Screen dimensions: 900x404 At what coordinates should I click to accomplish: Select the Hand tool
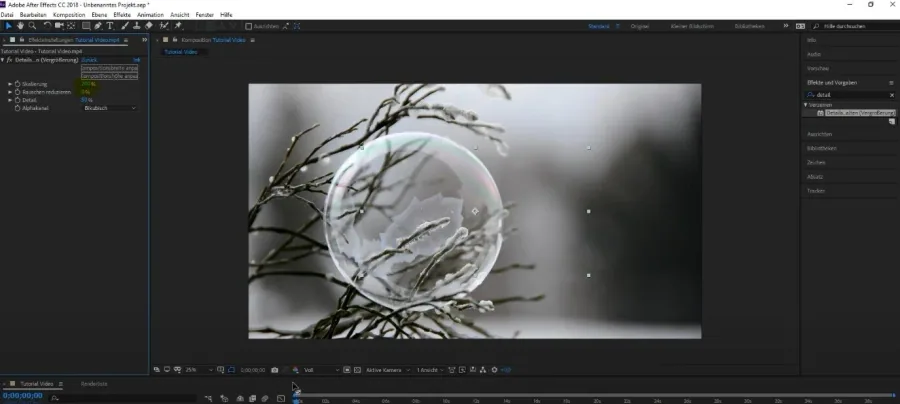coord(20,26)
